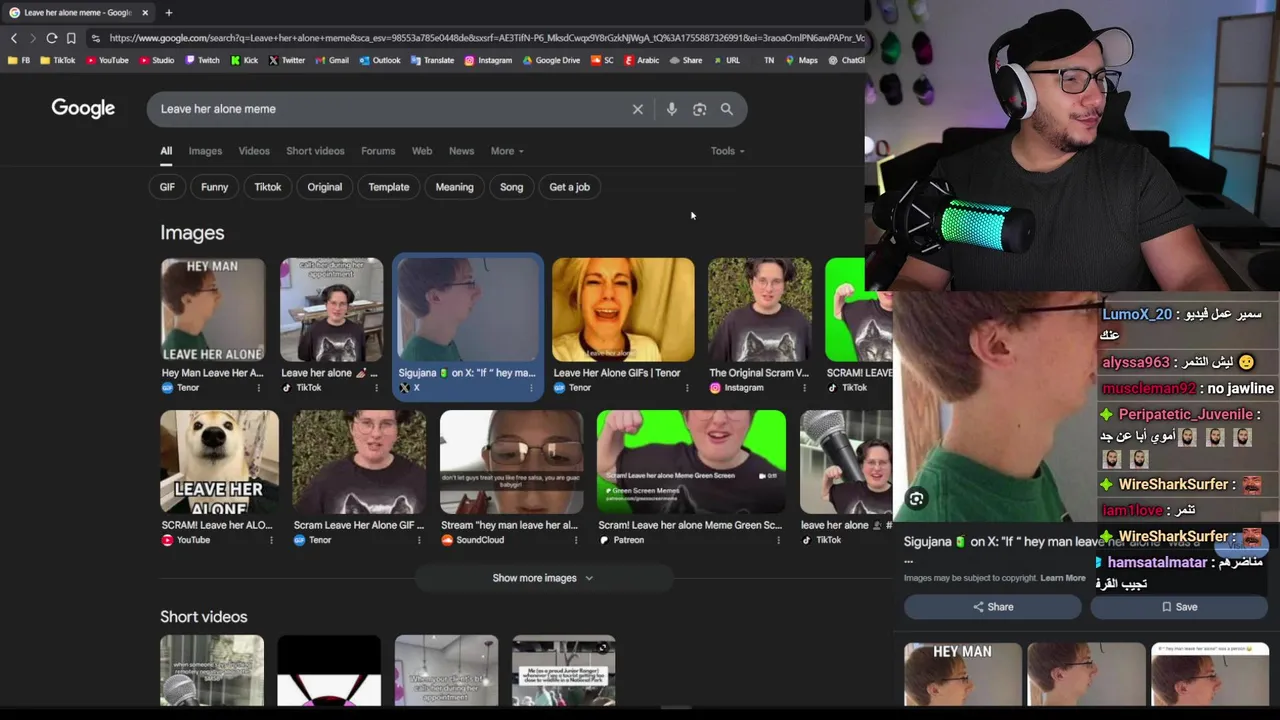Click the Share button in preview panel
Viewport: 1280px width, 720px height.
pos(993,607)
